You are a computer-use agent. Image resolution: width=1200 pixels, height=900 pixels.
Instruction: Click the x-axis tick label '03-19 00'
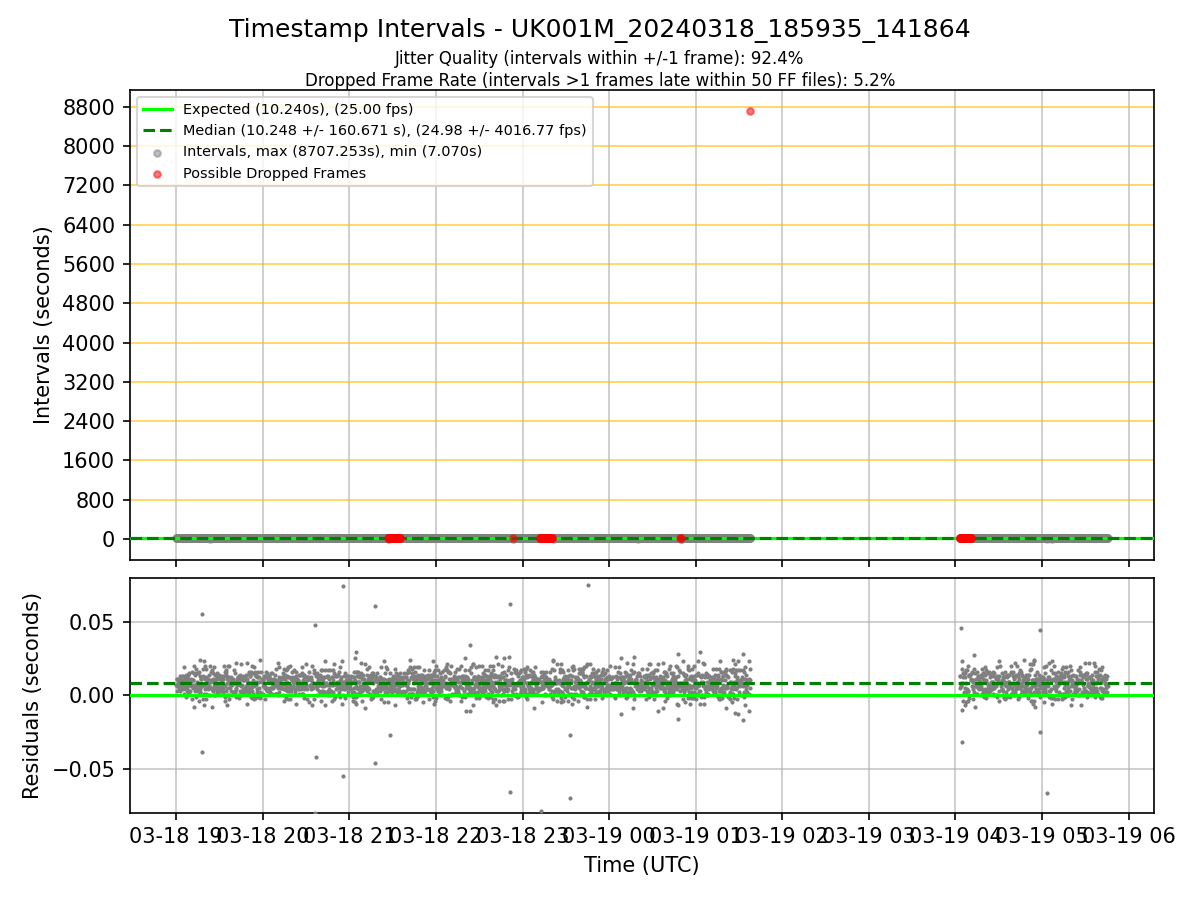coord(609,836)
